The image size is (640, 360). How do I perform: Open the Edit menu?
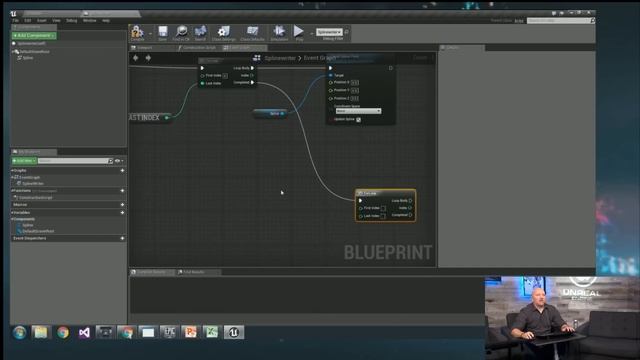28,20
